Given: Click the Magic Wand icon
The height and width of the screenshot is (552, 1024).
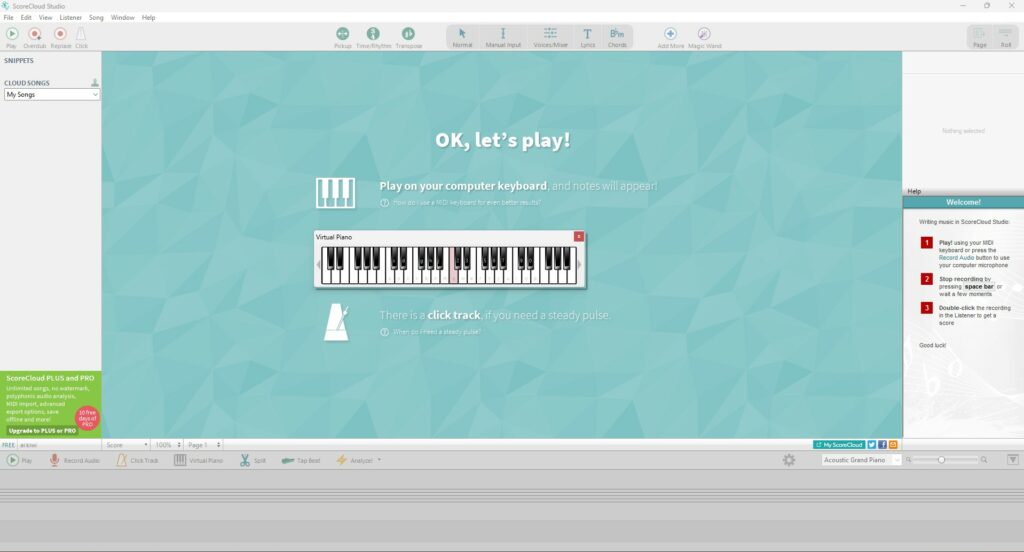Looking at the screenshot, I should pos(704,35).
